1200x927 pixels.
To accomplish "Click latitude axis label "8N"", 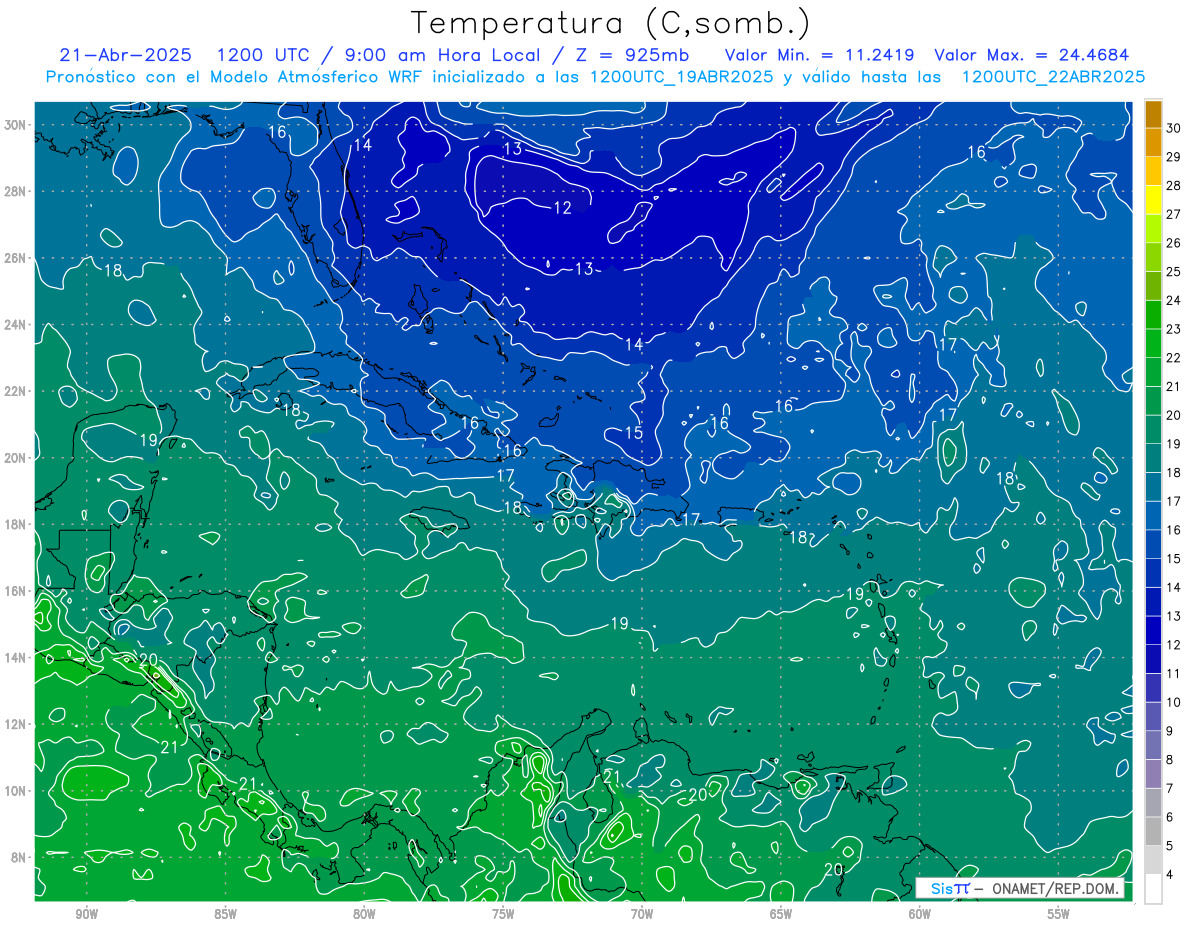I will 18,857.
